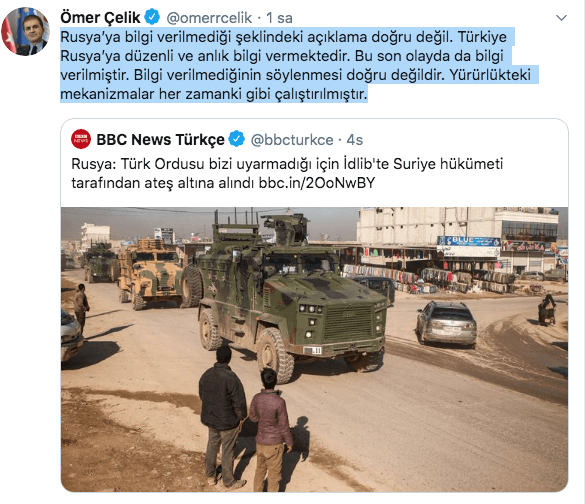
Task: Visit the @omerrcelik handle
Action: pyautogui.click(x=209, y=18)
